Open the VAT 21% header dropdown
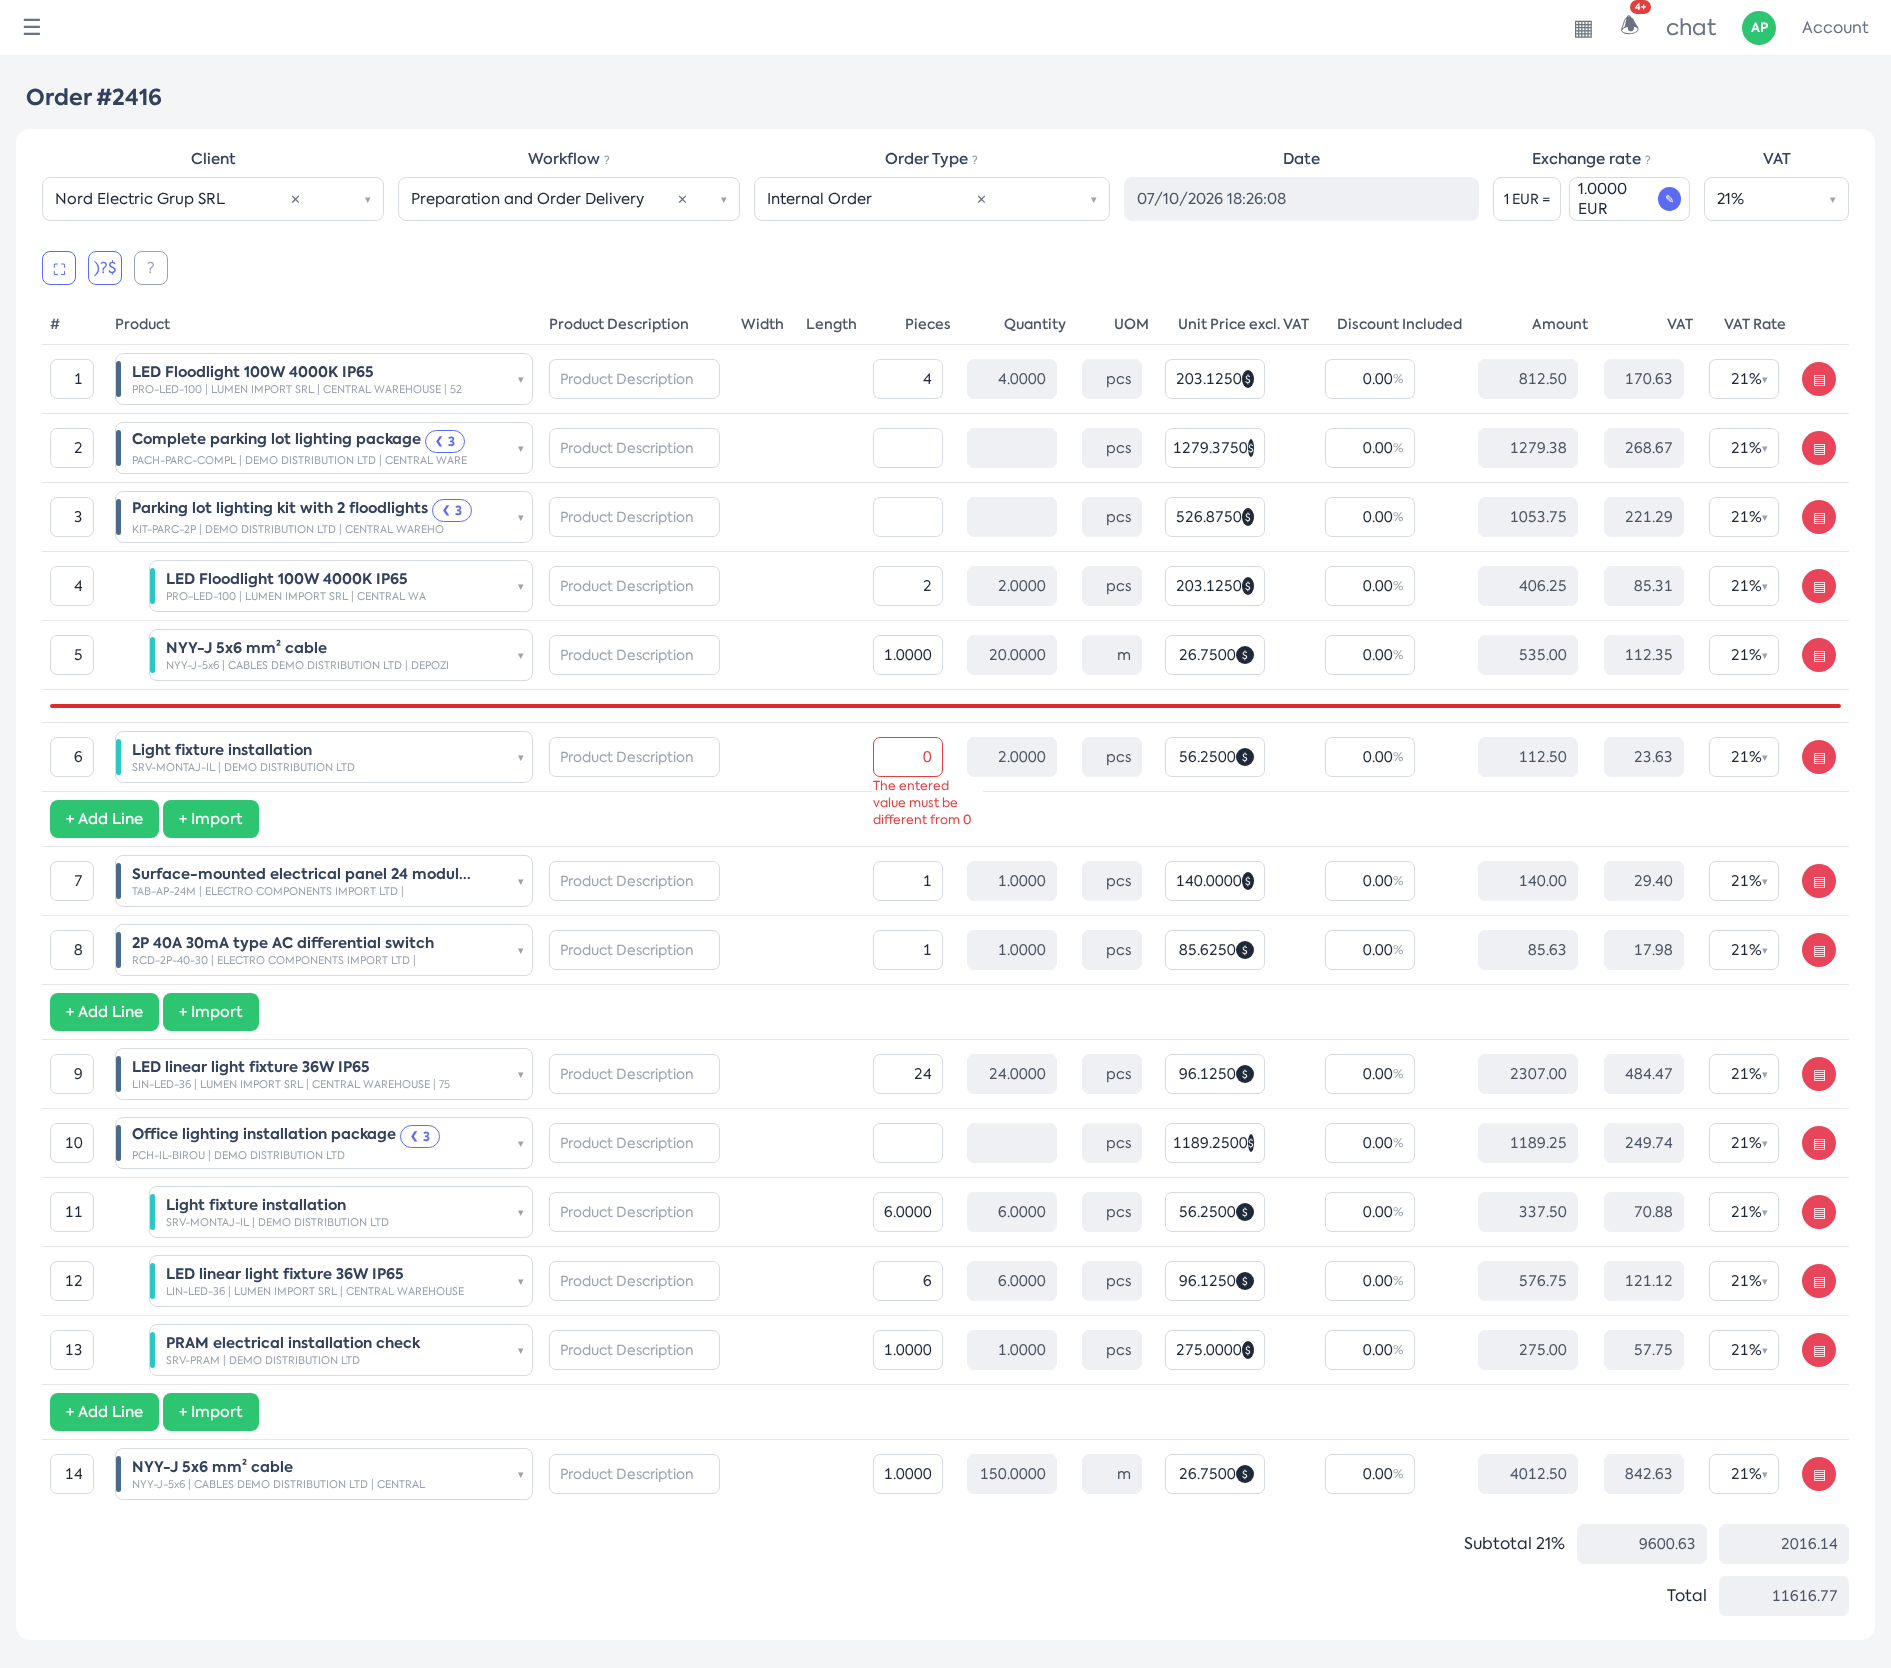 [x=1776, y=199]
